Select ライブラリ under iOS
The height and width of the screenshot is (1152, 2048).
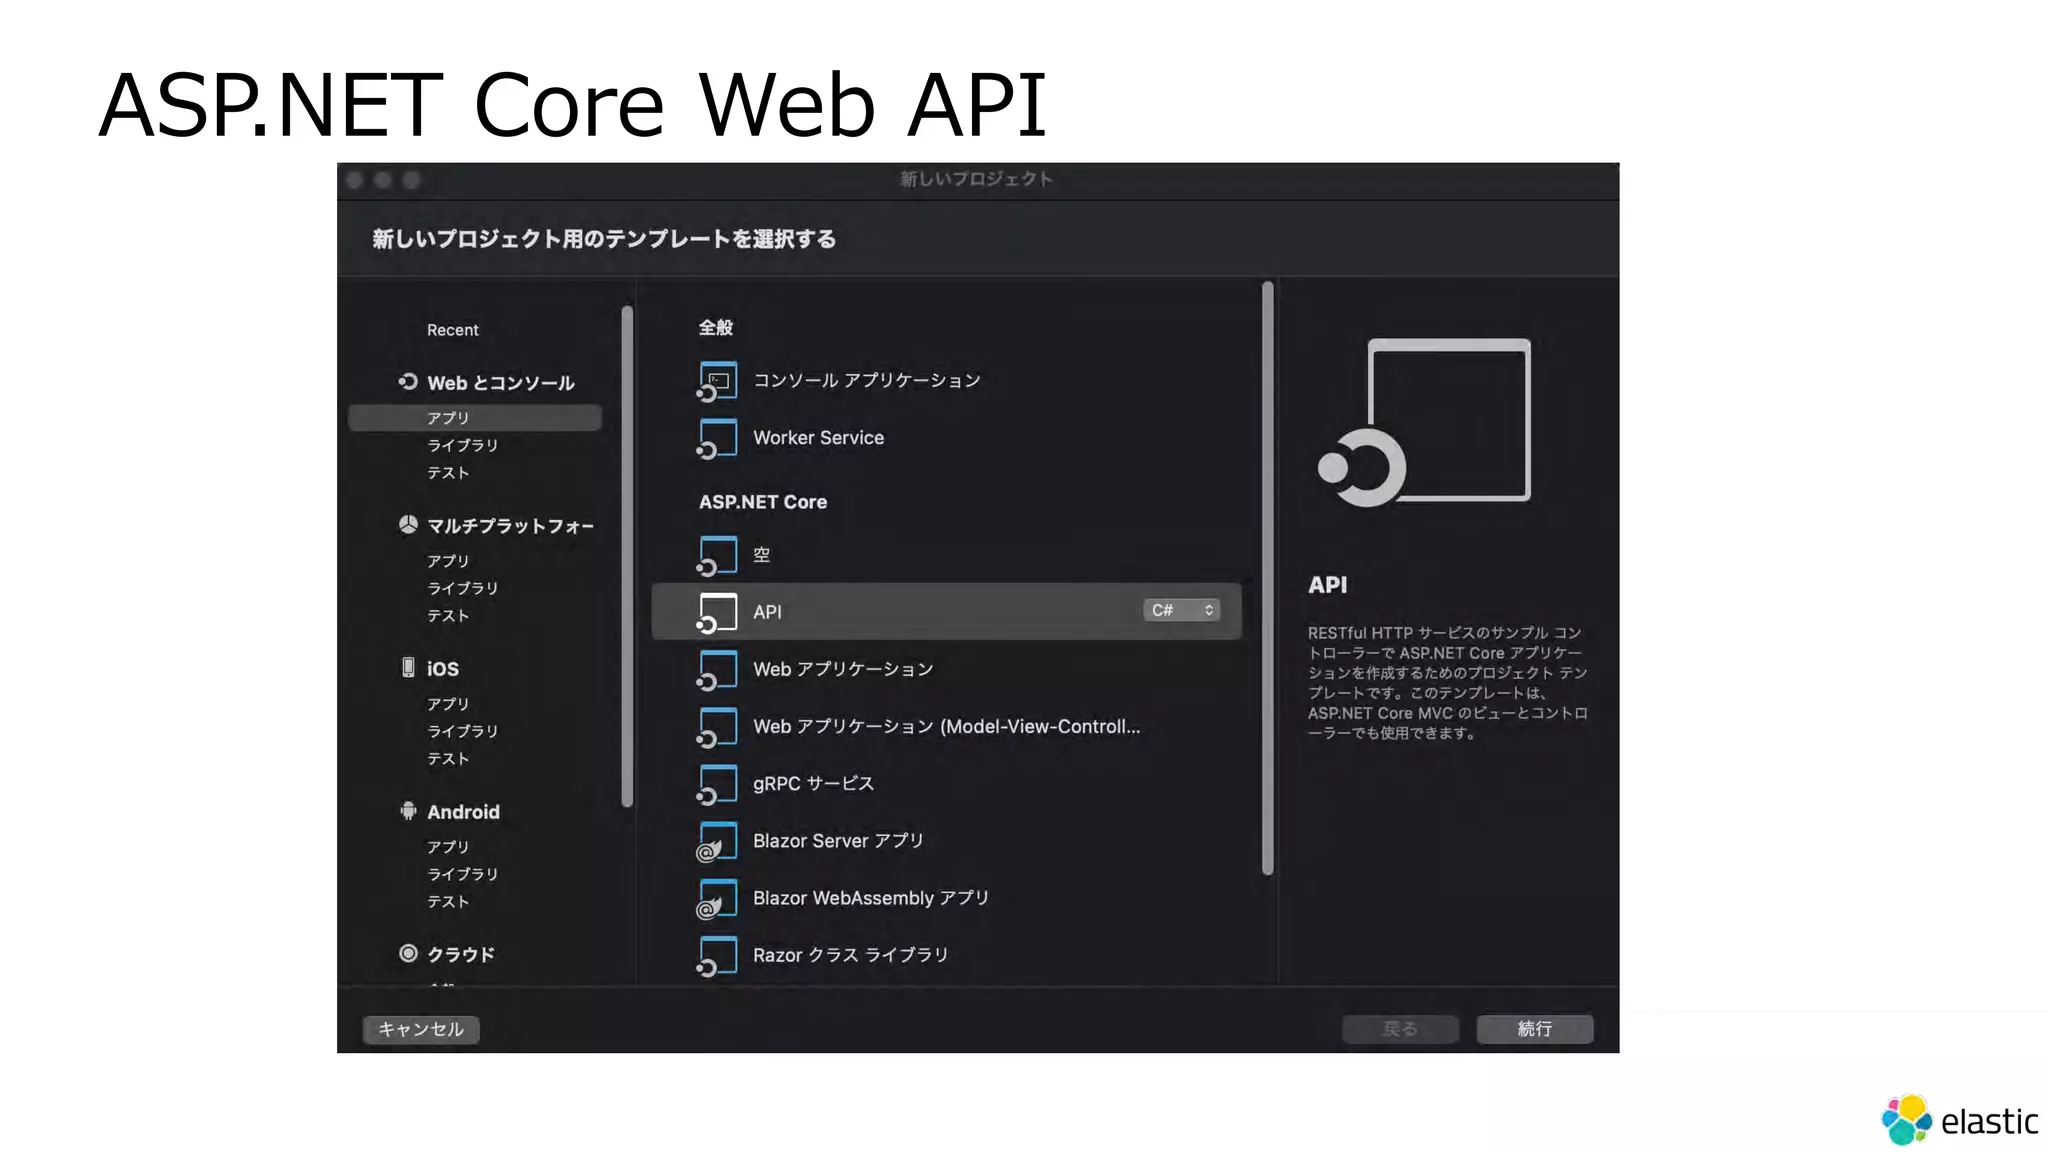pyautogui.click(x=462, y=731)
